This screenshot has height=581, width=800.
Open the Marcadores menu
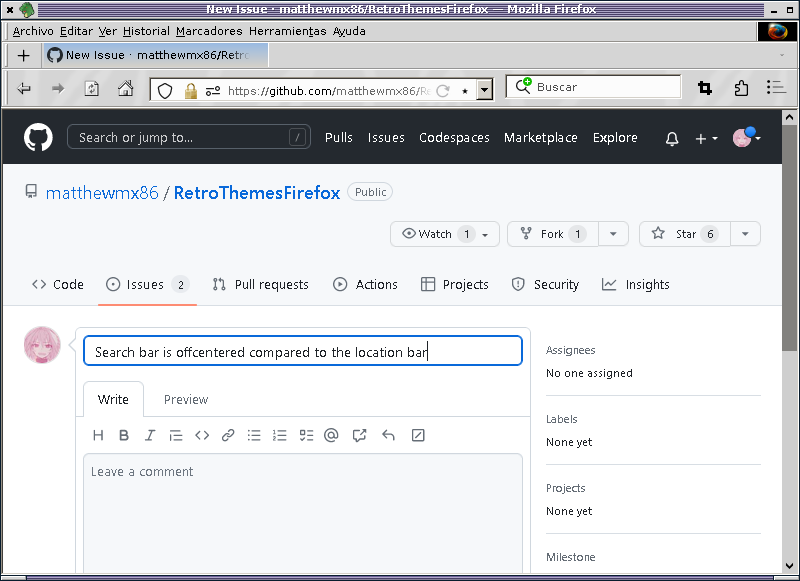(x=209, y=31)
